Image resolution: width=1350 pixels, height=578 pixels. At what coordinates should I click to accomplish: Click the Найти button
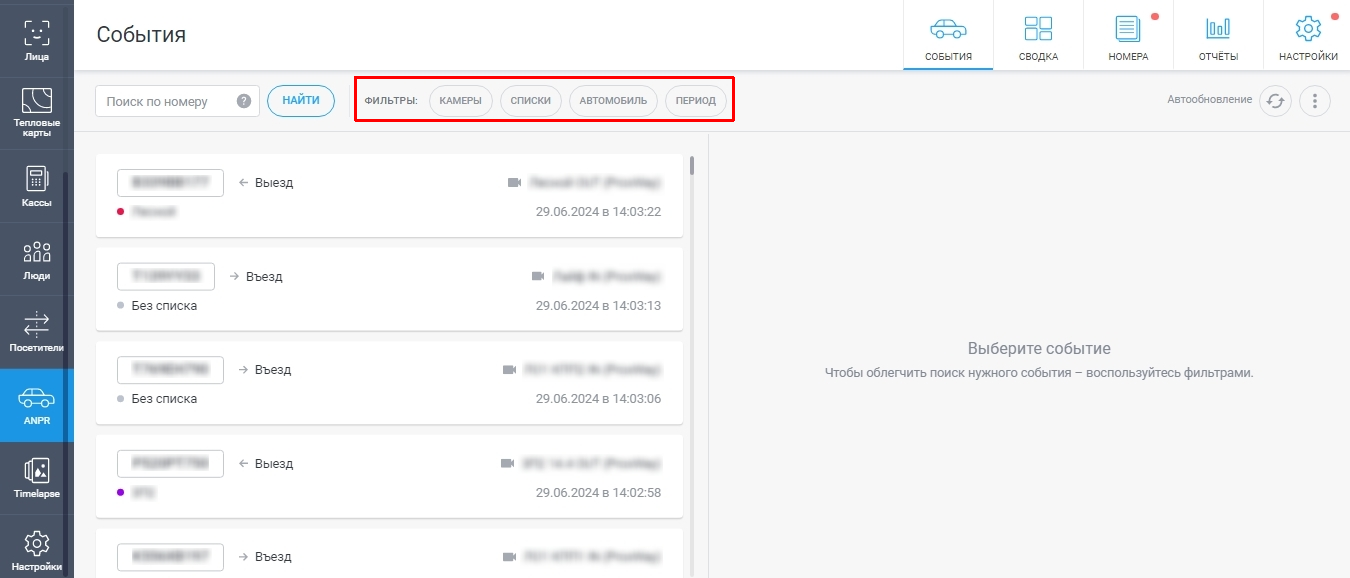point(301,101)
